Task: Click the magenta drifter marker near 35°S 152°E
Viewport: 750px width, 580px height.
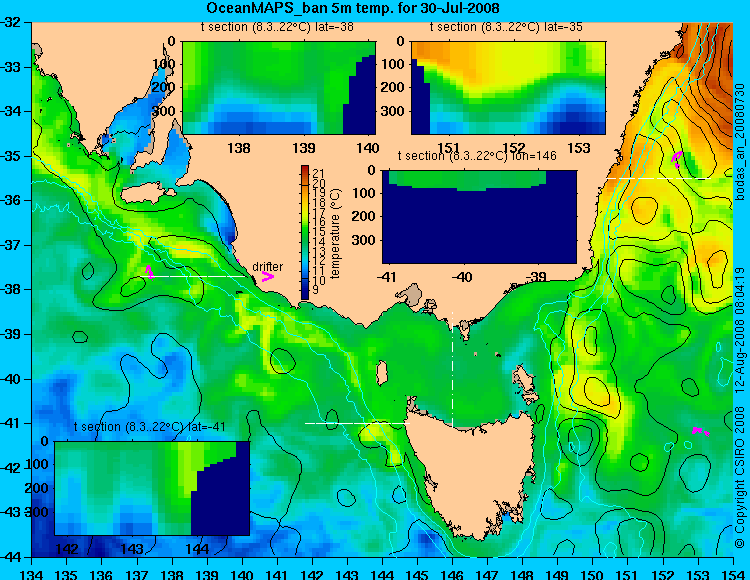Action: 676,158
